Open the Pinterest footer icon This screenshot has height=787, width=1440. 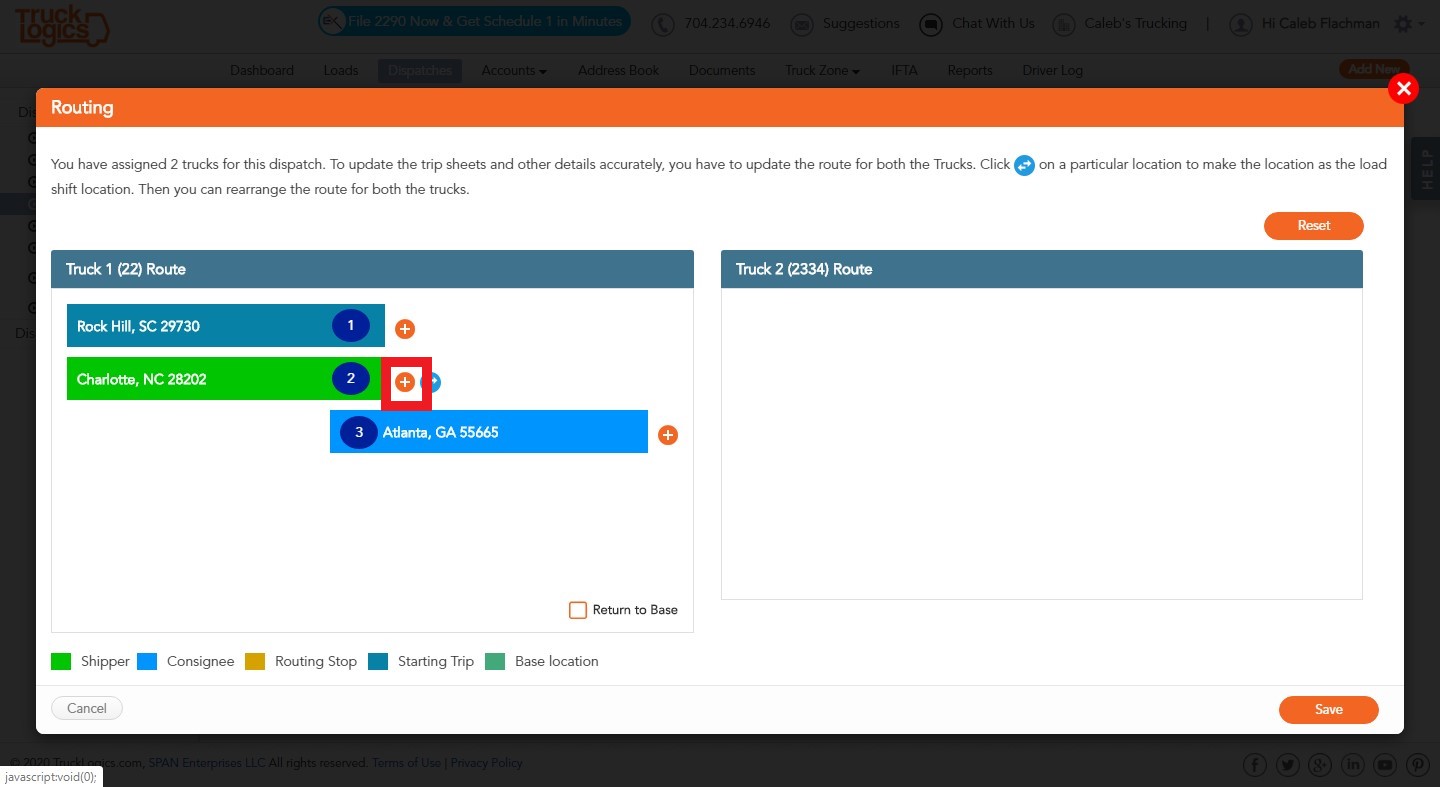[1417, 765]
